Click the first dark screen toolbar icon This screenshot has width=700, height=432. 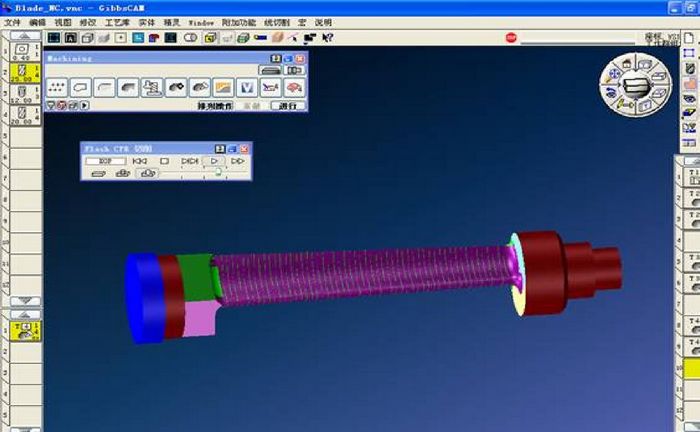pyautogui.click(x=54, y=38)
